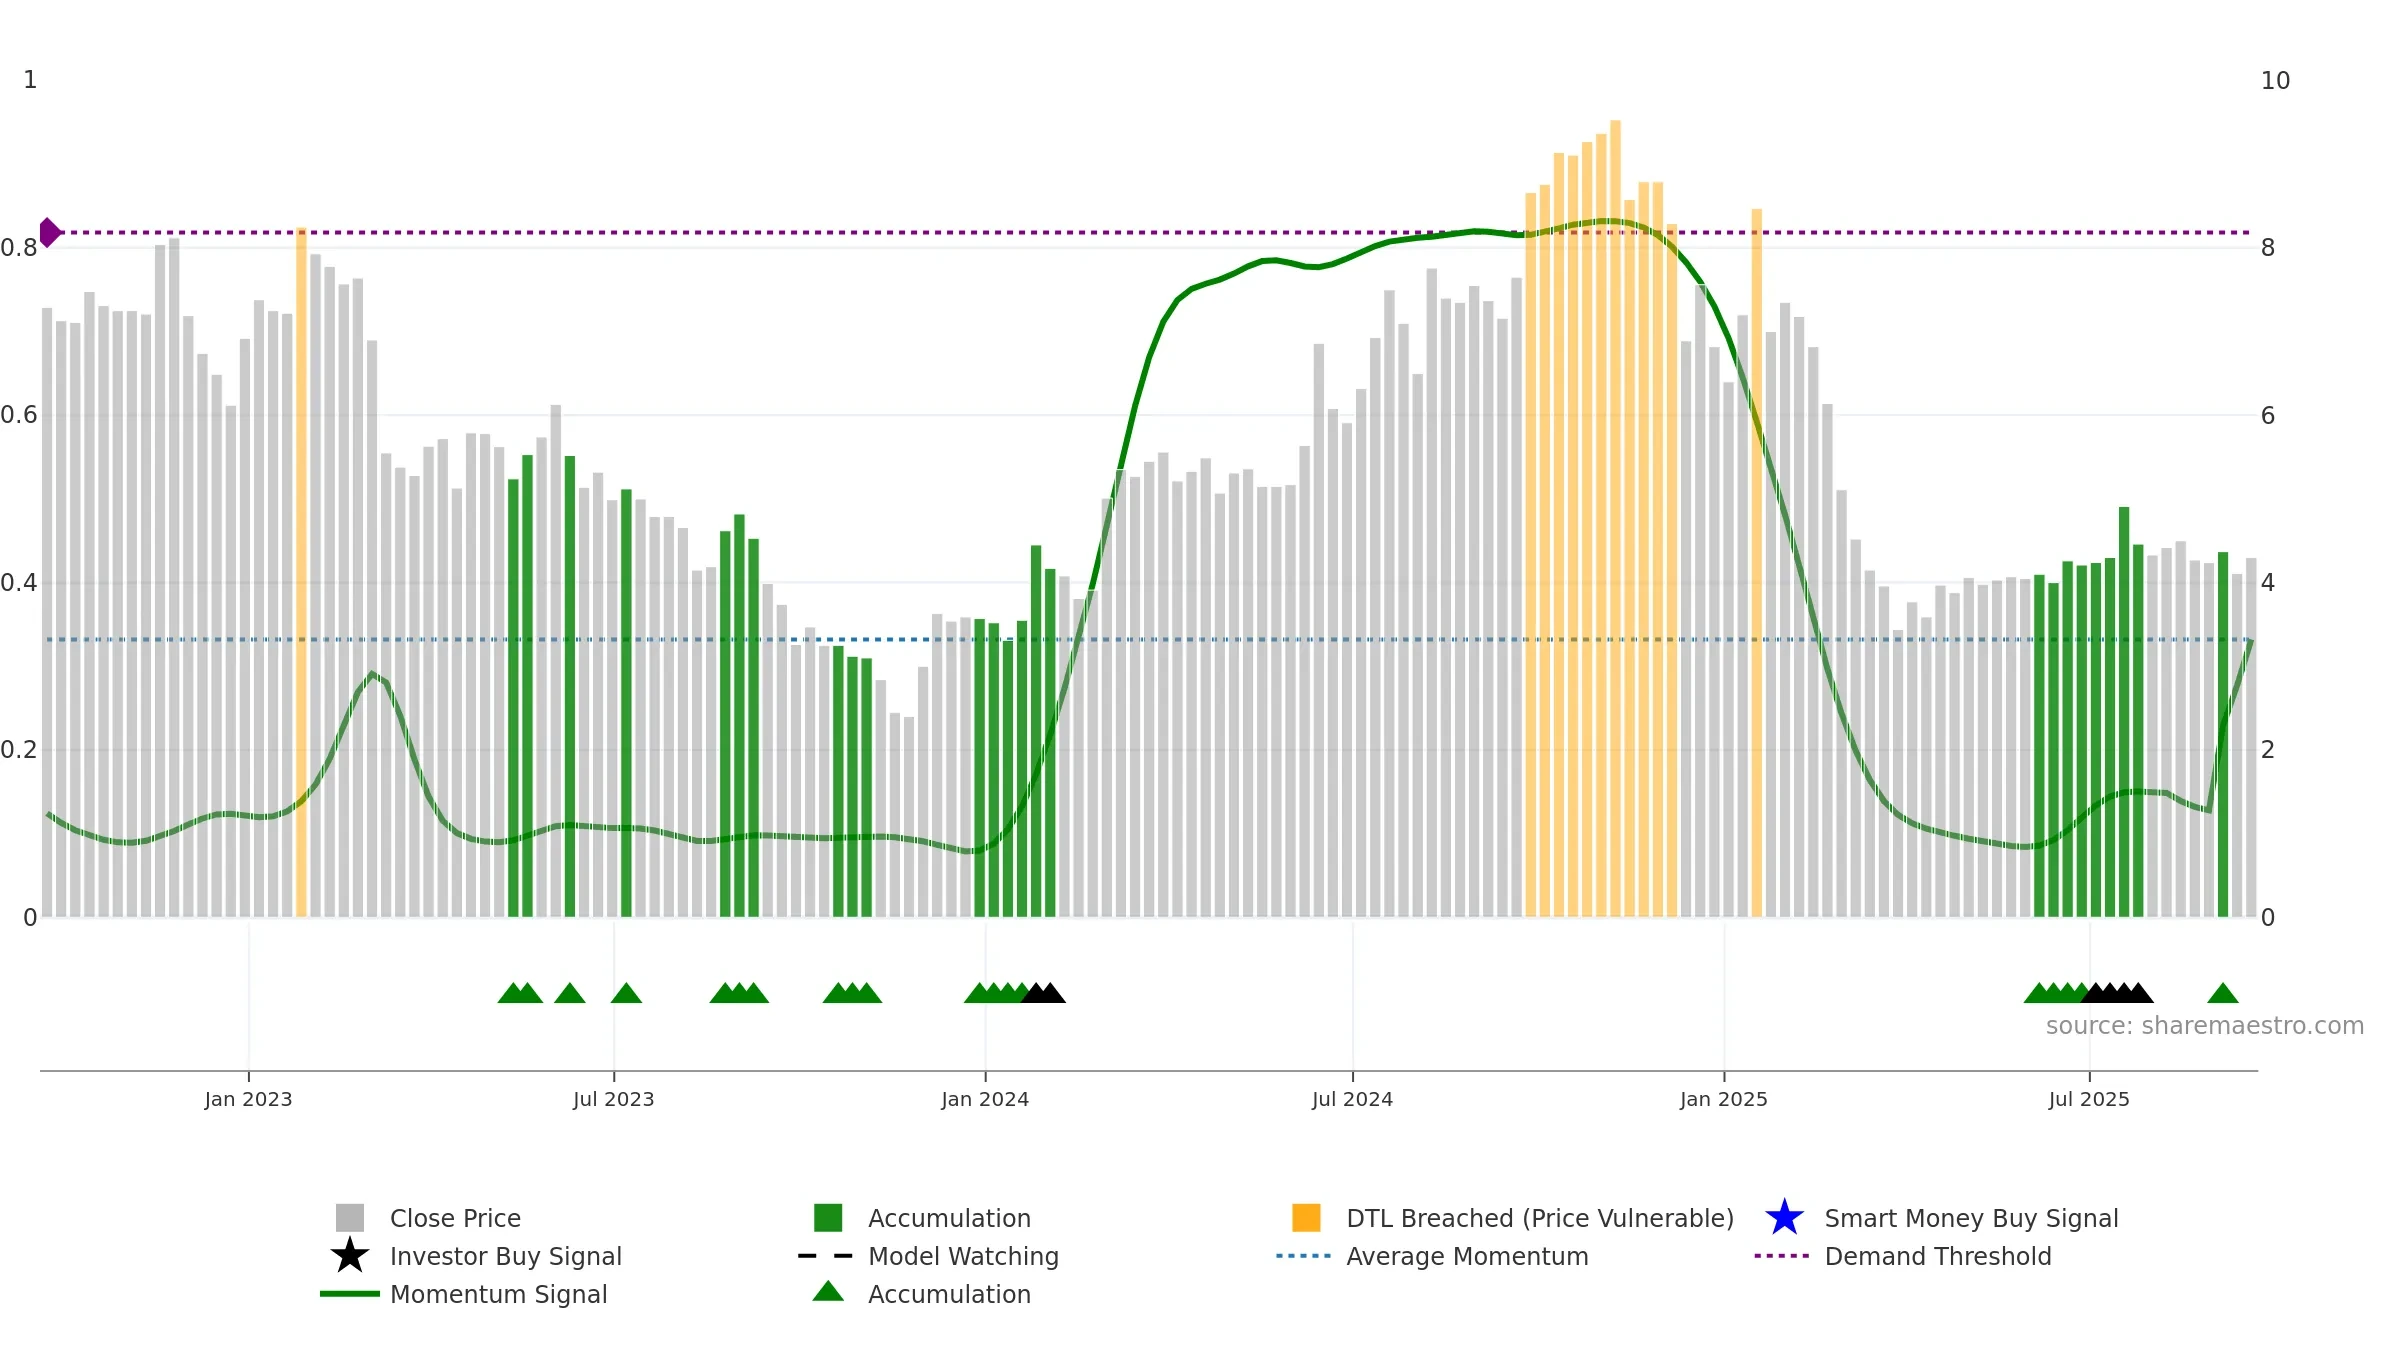Click the Model Watching dashed line icon

point(825,1256)
